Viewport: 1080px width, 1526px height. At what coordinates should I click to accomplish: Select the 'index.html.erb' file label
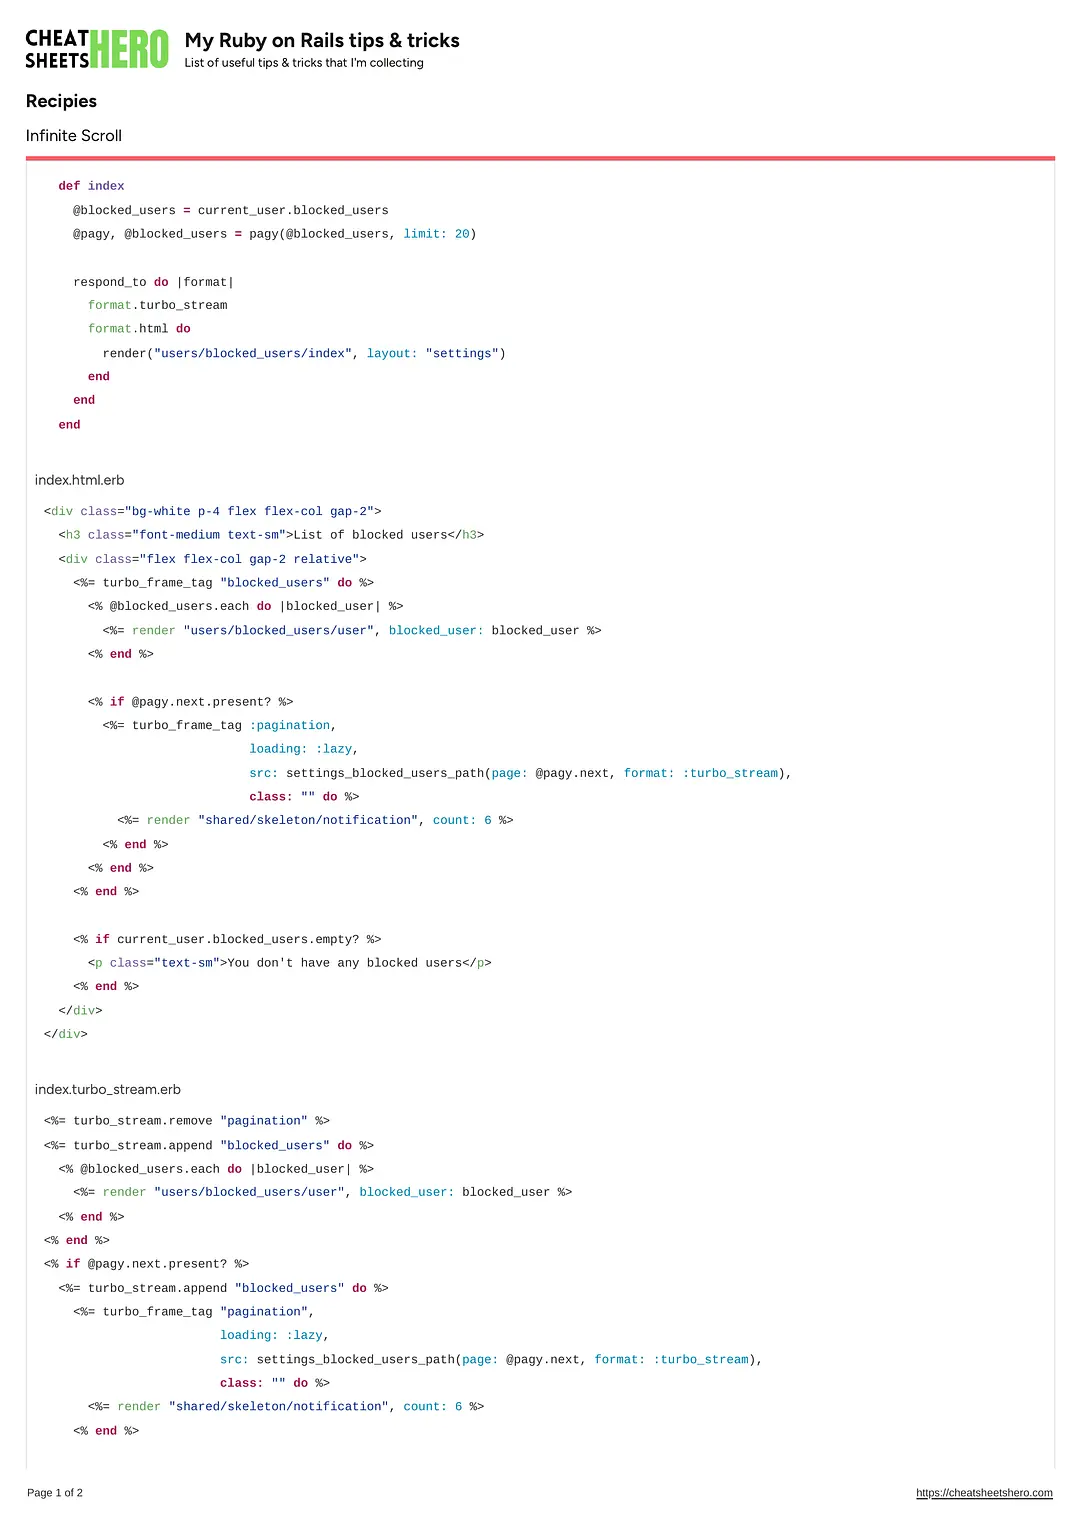point(80,480)
